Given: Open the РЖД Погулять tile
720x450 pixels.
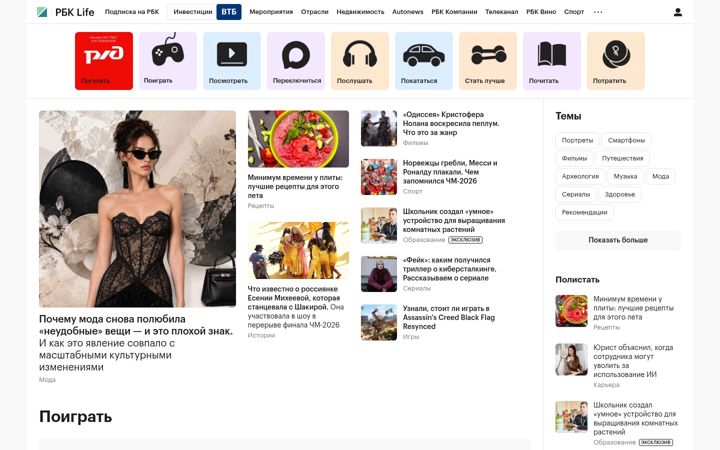Looking at the screenshot, I should tap(104, 61).
